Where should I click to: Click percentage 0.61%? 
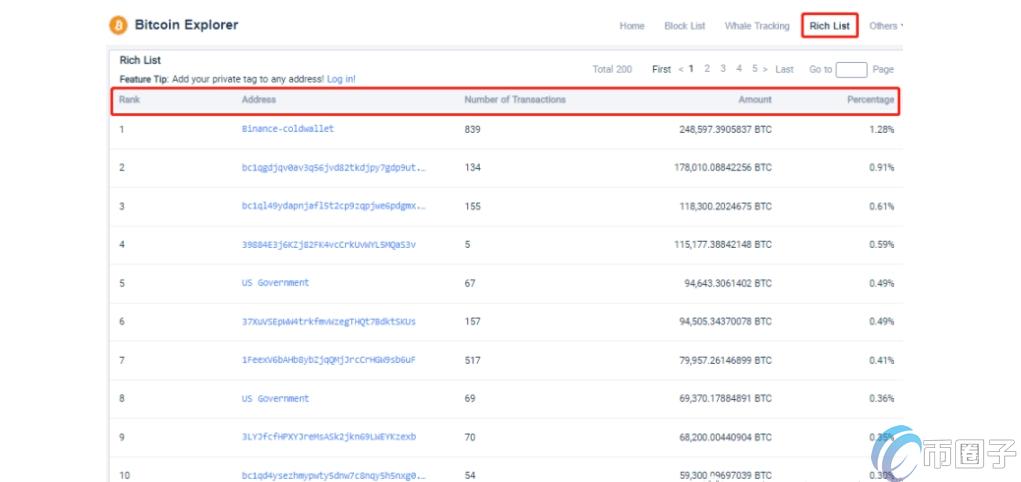point(882,206)
